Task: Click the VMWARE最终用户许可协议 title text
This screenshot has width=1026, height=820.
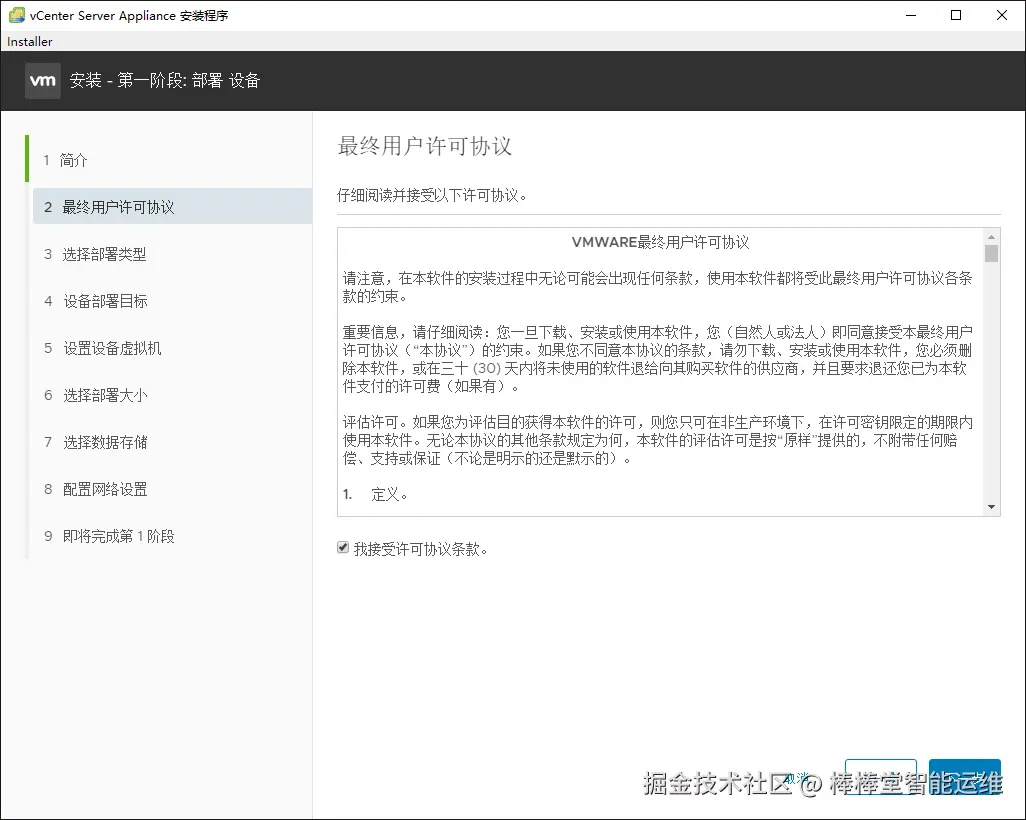Action: [660, 242]
